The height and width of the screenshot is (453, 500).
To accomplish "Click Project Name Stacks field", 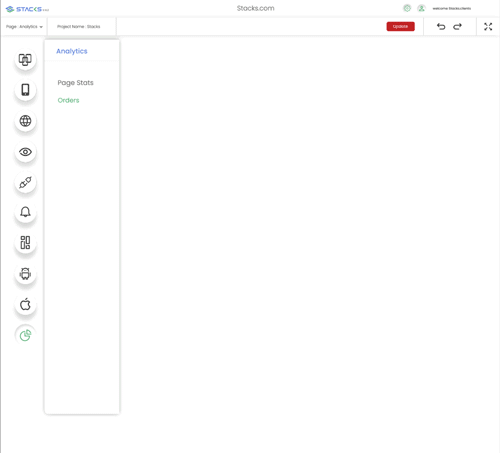I will click(79, 27).
